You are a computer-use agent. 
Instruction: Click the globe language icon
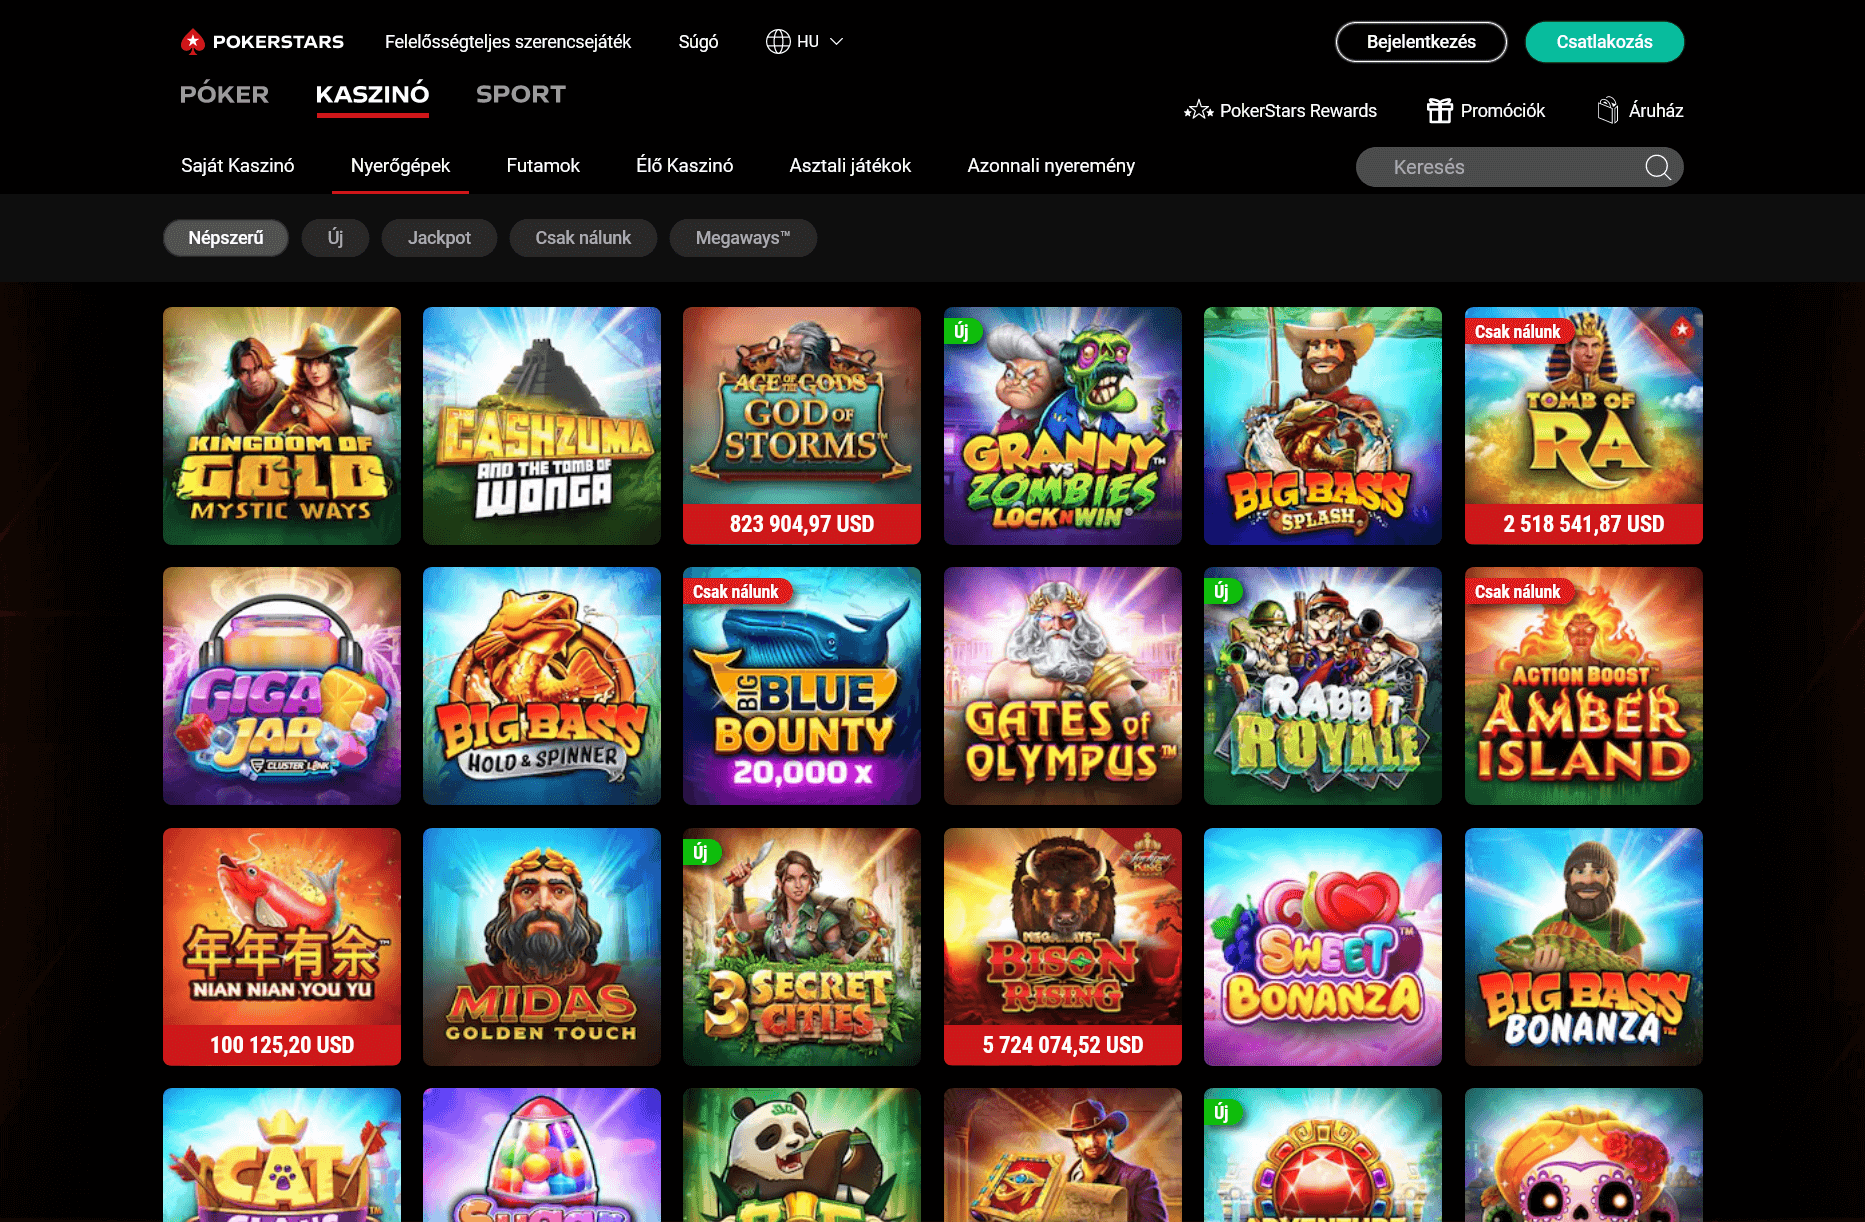pyautogui.click(x=778, y=41)
